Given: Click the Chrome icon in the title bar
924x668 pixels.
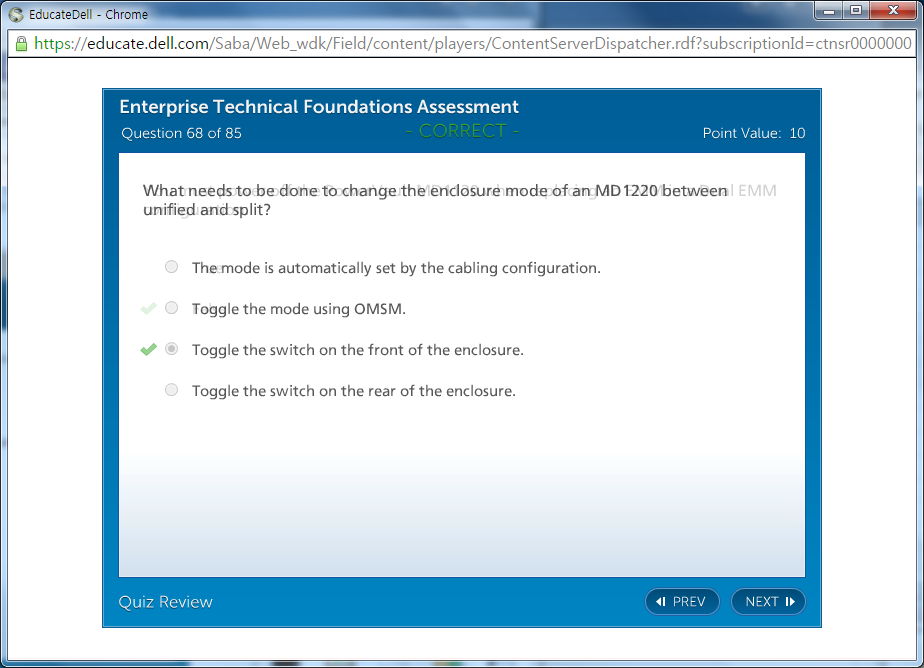Looking at the screenshot, I should tap(15, 15).
